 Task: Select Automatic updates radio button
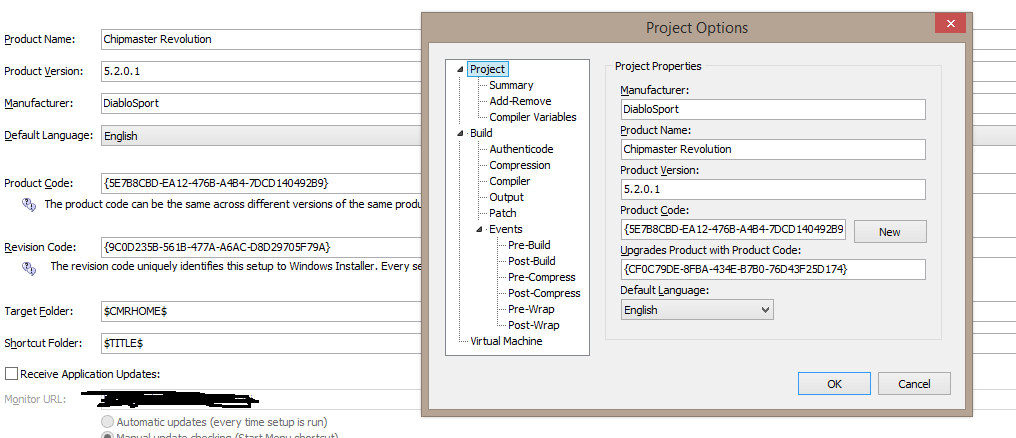108,422
